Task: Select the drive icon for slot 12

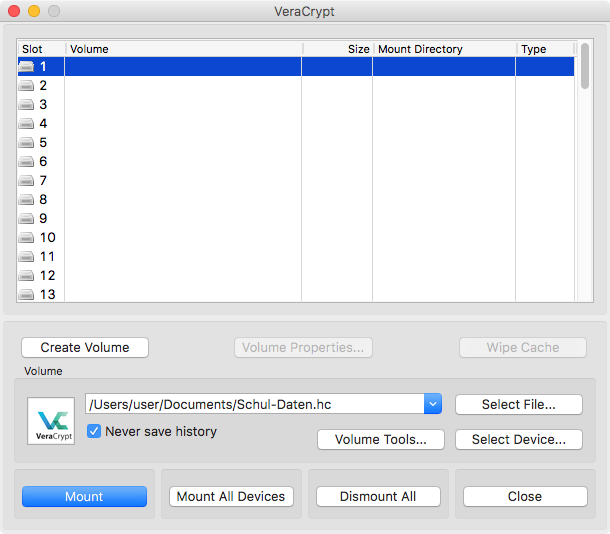Action: click(x=26, y=276)
